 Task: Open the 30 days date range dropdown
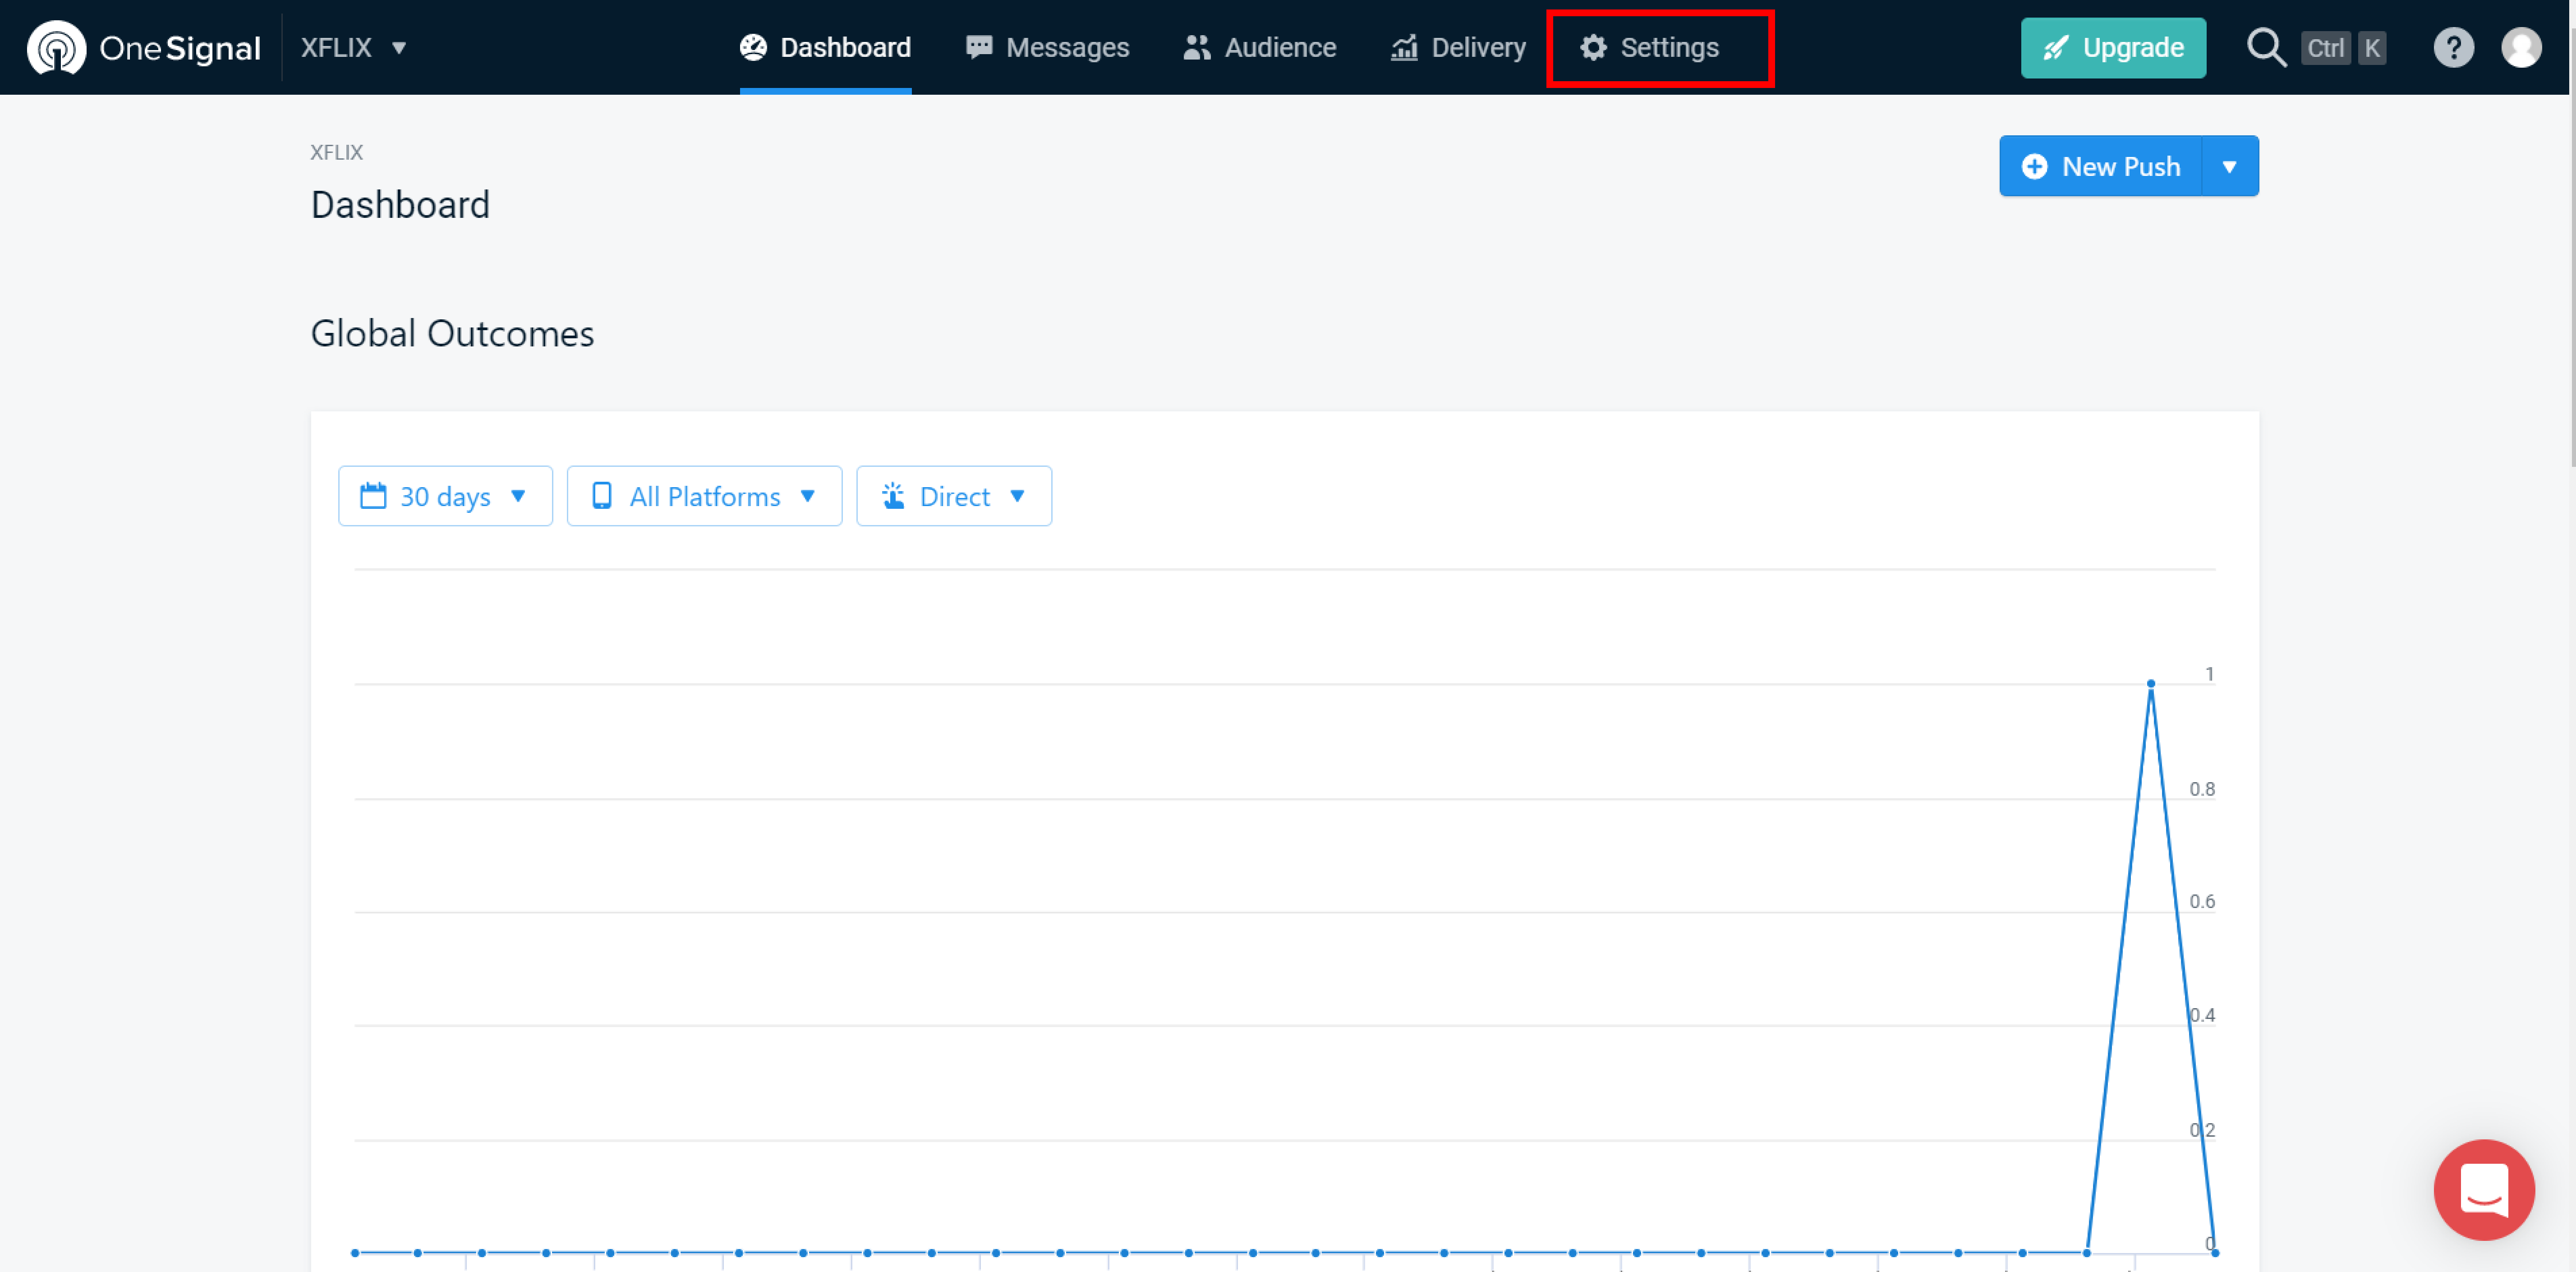click(x=445, y=496)
